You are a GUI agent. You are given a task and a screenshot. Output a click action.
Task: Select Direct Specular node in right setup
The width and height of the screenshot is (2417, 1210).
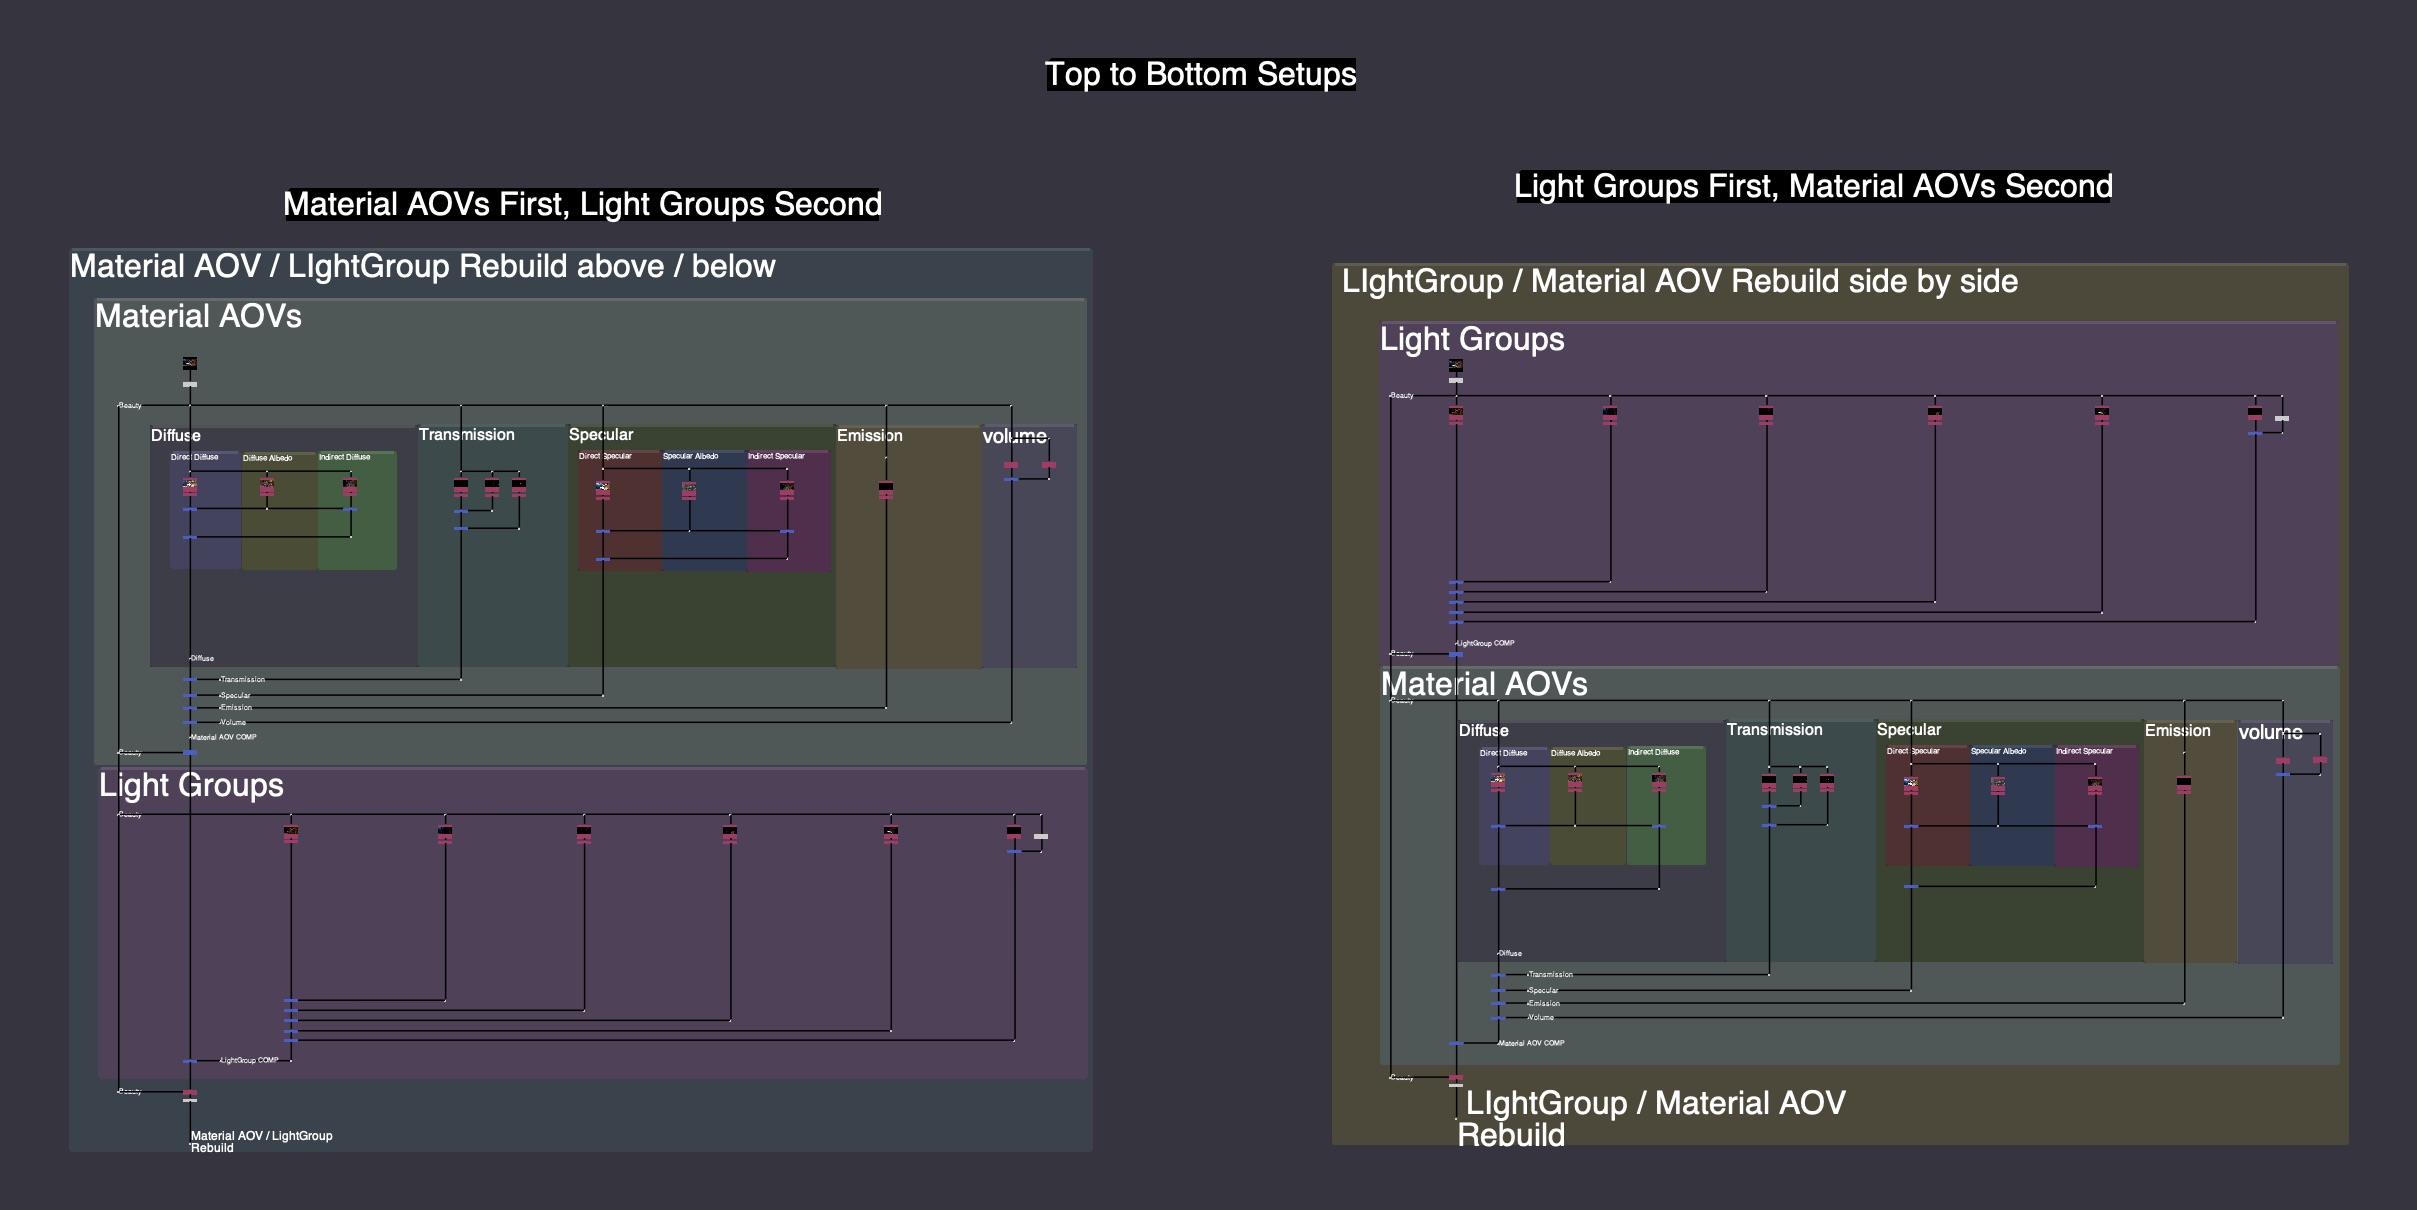pyautogui.click(x=1911, y=785)
